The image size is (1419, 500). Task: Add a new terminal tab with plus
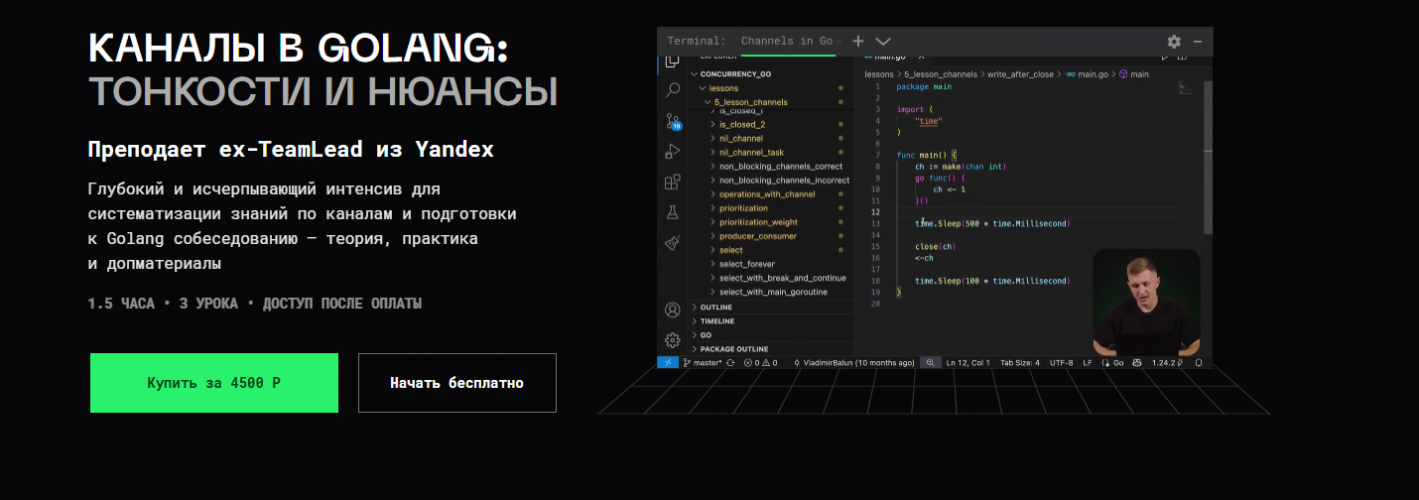[857, 42]
